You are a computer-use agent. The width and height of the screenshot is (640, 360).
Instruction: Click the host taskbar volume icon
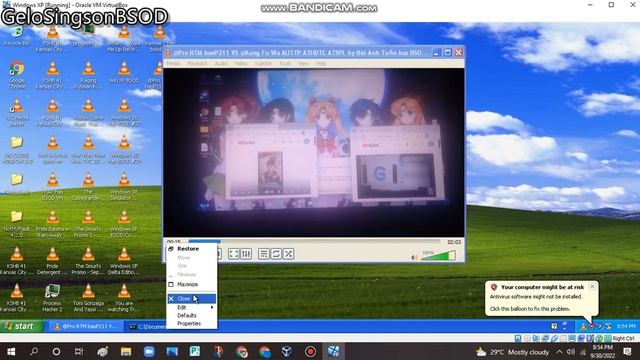pyautogui.click(x=571, y=351)
